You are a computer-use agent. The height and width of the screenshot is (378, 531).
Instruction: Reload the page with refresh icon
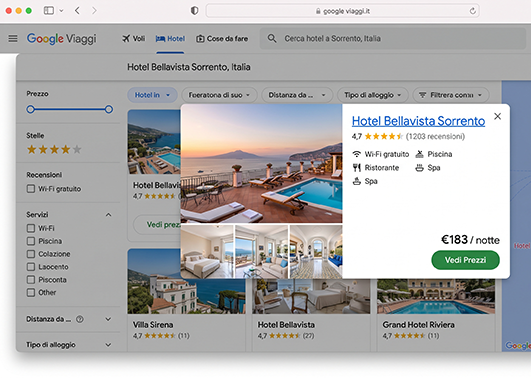(472, 11)
